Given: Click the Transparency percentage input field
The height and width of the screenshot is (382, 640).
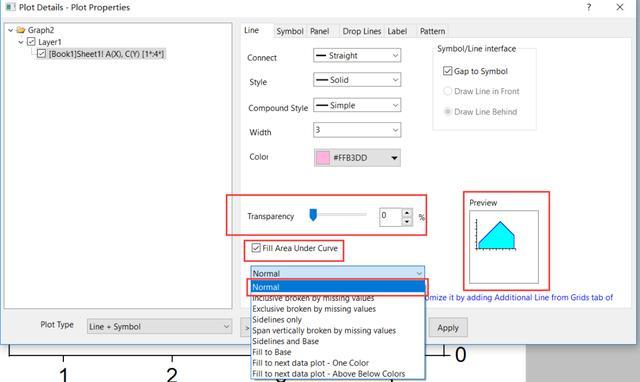Looking at the screenshot, I should (x=391, y=216).
